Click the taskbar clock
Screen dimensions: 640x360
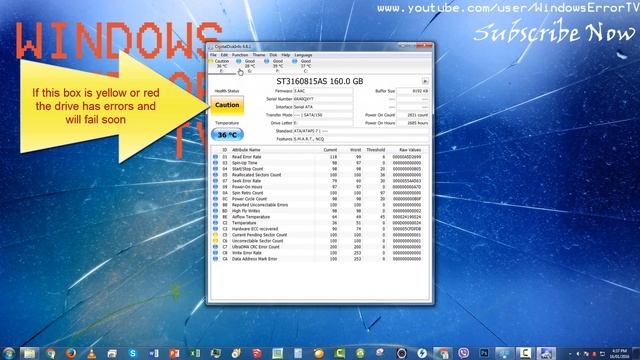620,353
